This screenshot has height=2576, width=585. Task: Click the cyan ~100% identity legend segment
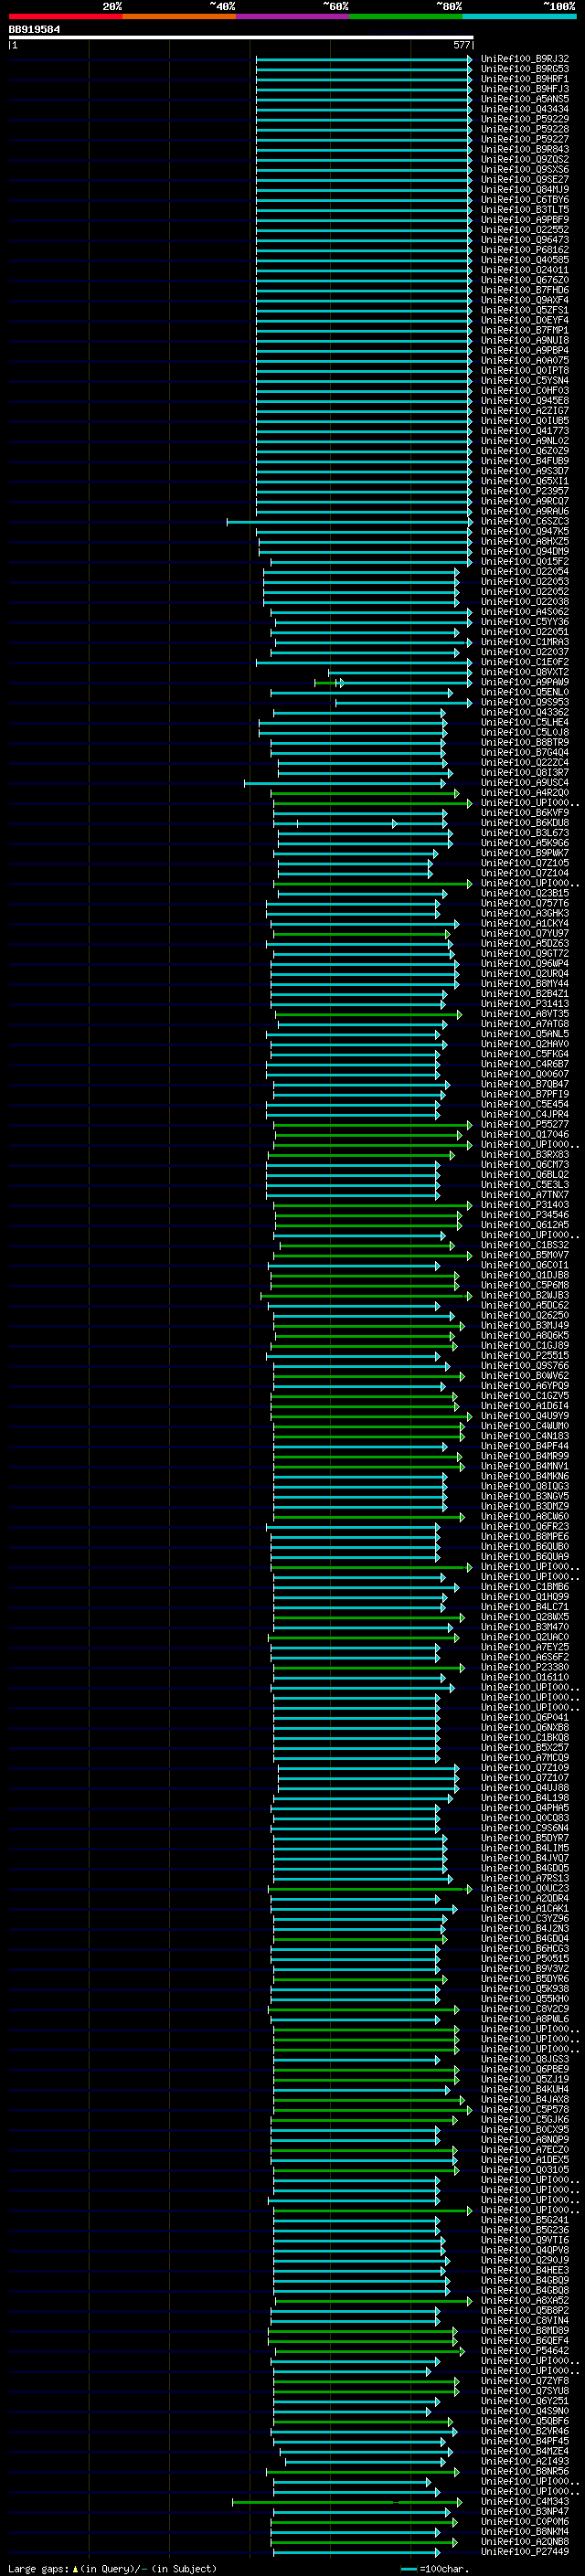coord(519,16)
